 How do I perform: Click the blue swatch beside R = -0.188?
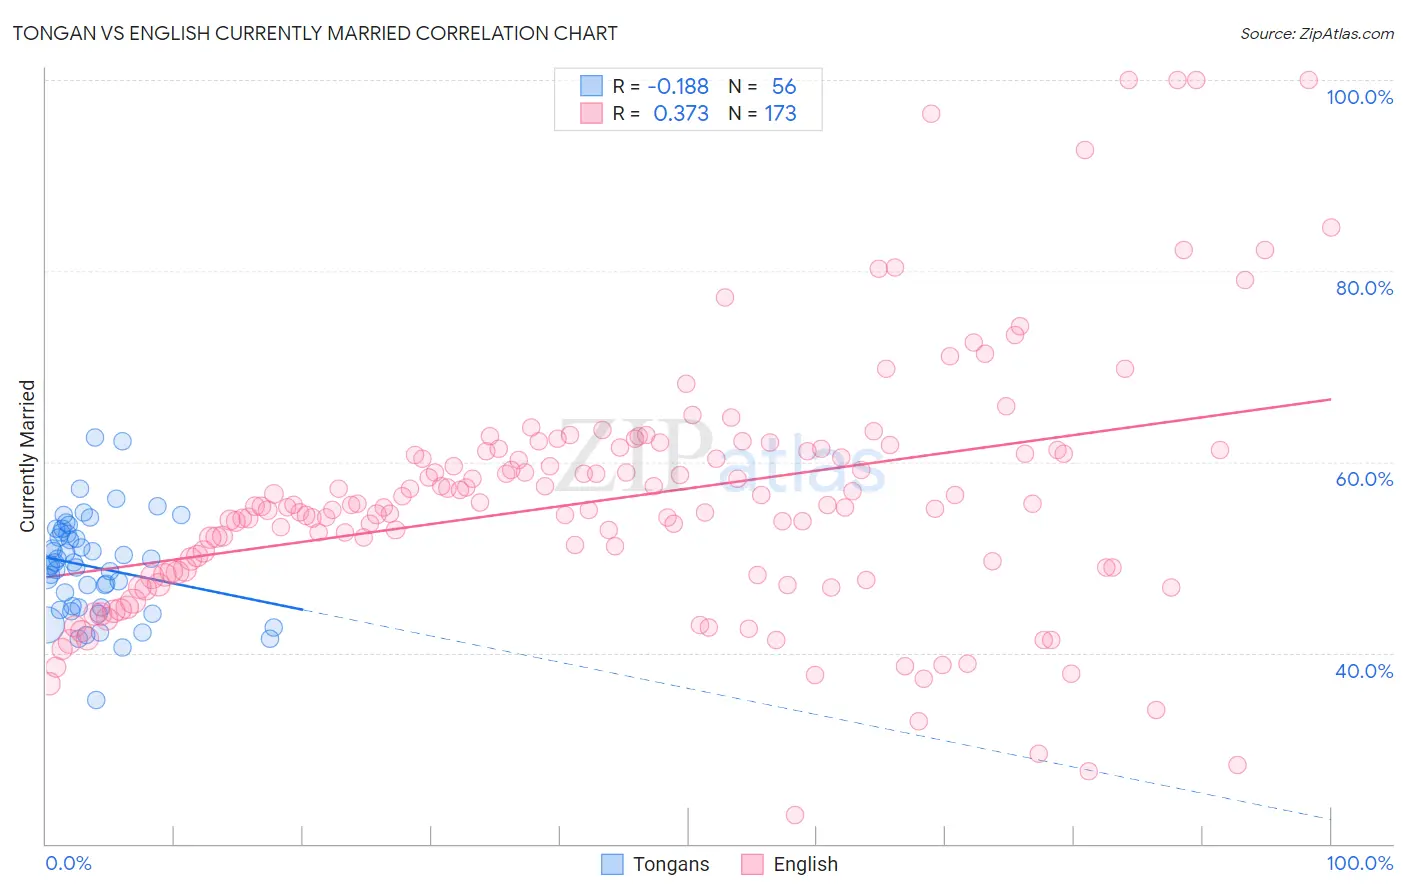point(591,86)
